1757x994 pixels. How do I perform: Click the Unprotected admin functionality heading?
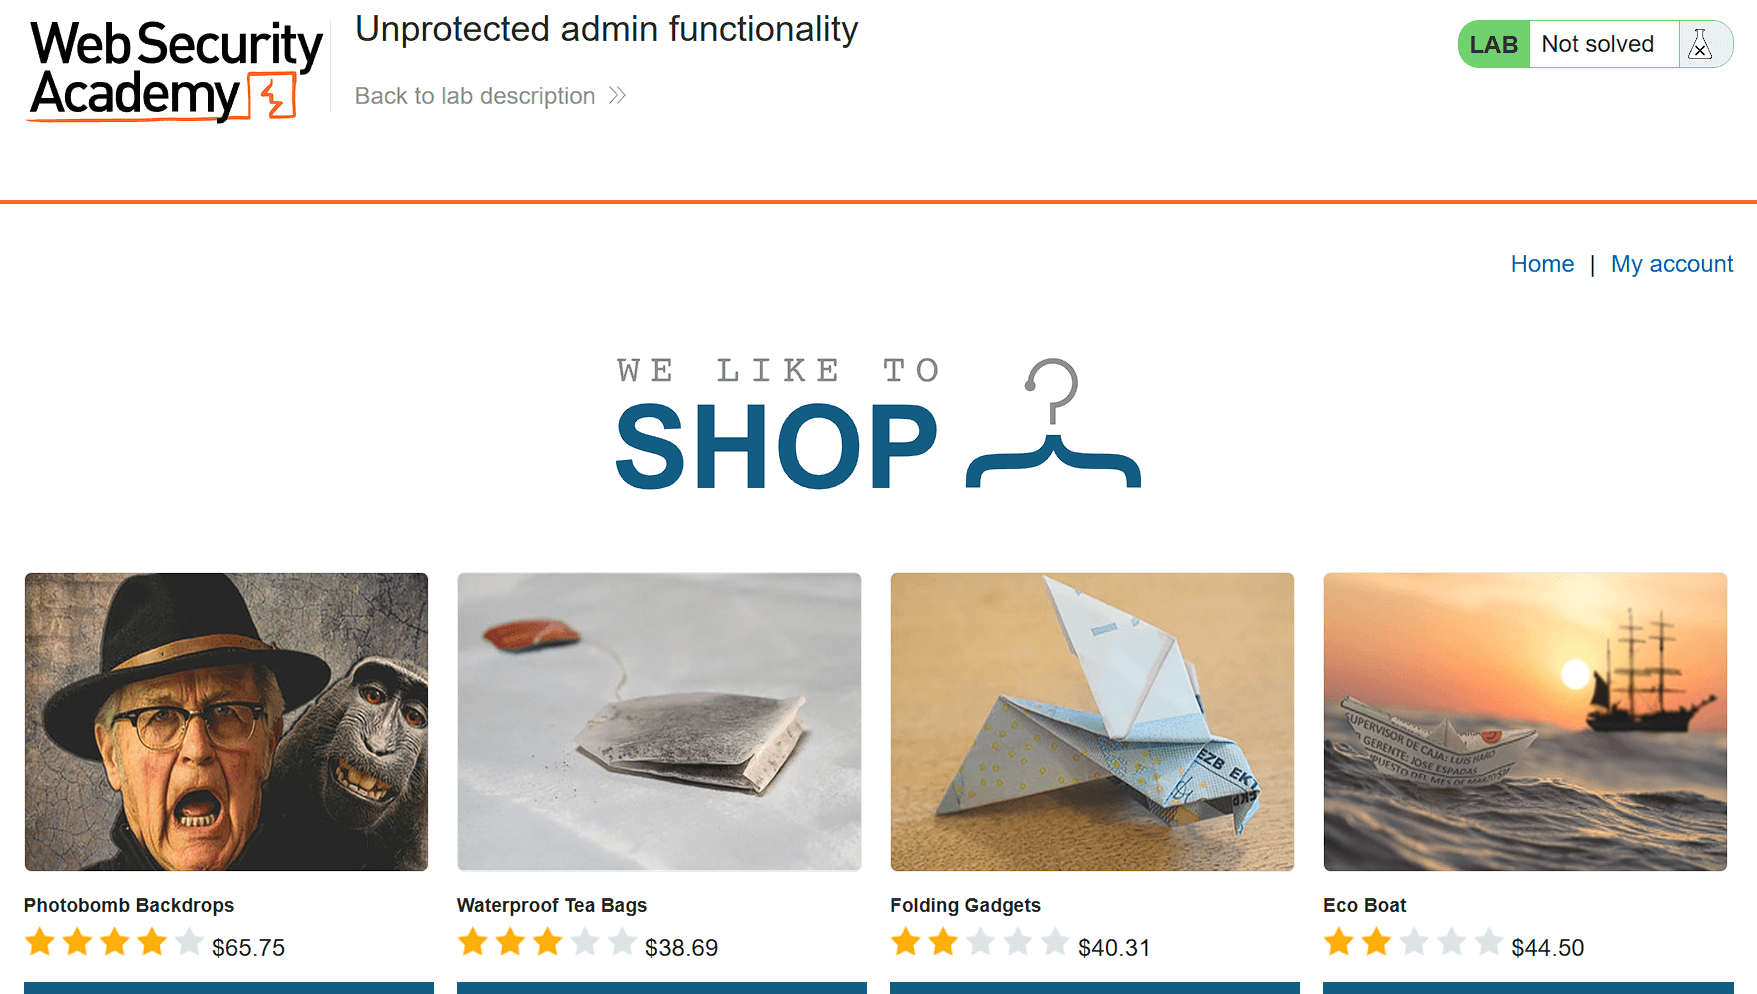click(606, 29)
